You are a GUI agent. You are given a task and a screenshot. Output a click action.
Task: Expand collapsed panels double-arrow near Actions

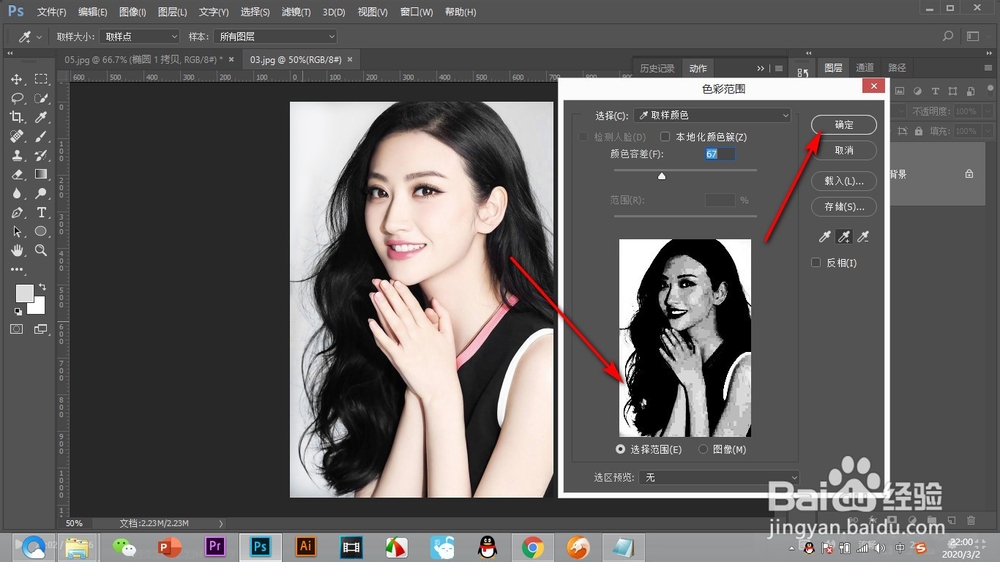(x=760, y=68)
